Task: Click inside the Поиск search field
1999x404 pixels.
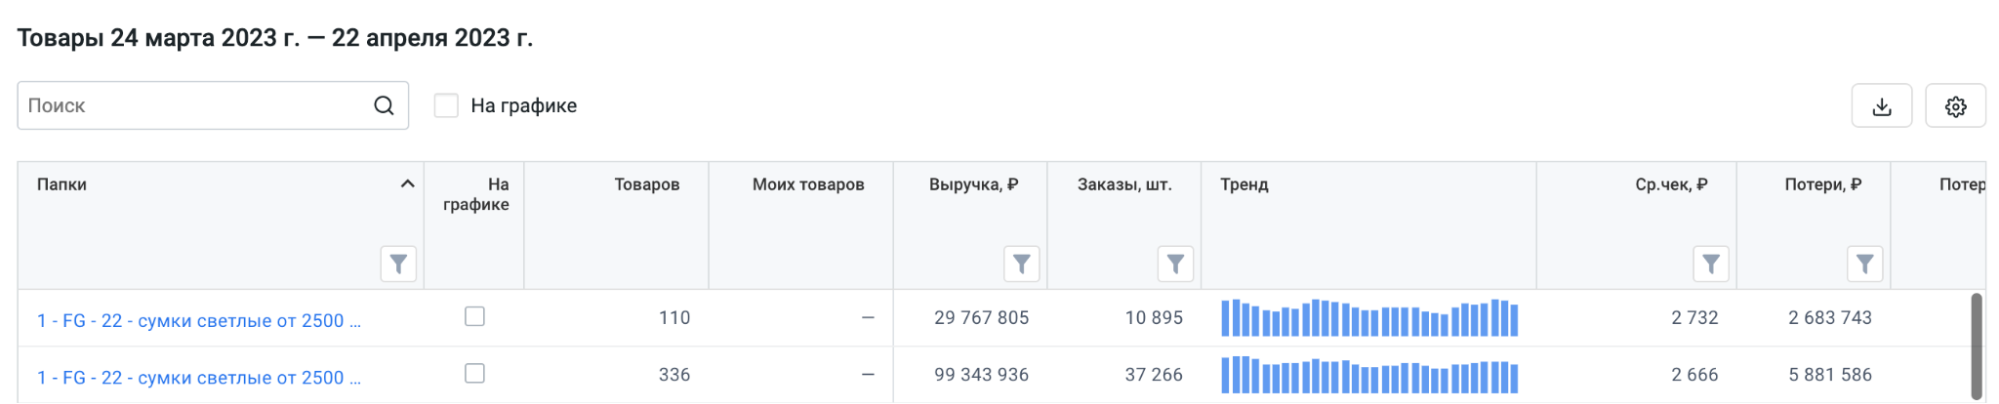Action: [195, 106]
